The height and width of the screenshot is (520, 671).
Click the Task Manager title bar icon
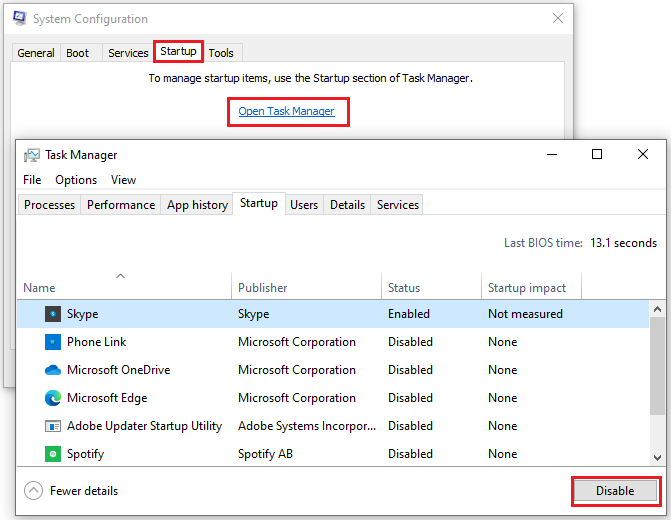32,155
